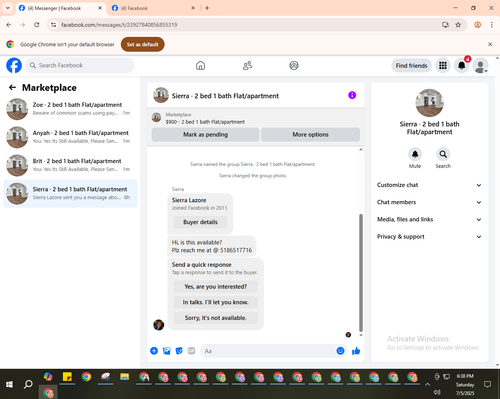
Task: Send quick response 'Yes, are you interested?'
Action: (x=216, y=287)
